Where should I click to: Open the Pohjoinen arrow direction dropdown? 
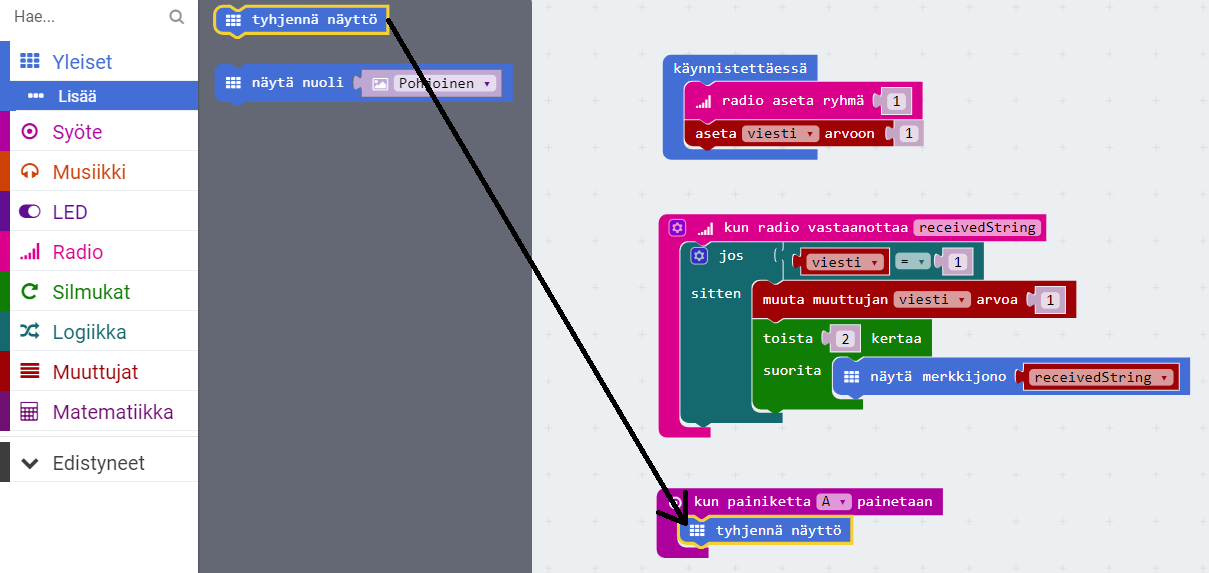[x=445, y=84]
